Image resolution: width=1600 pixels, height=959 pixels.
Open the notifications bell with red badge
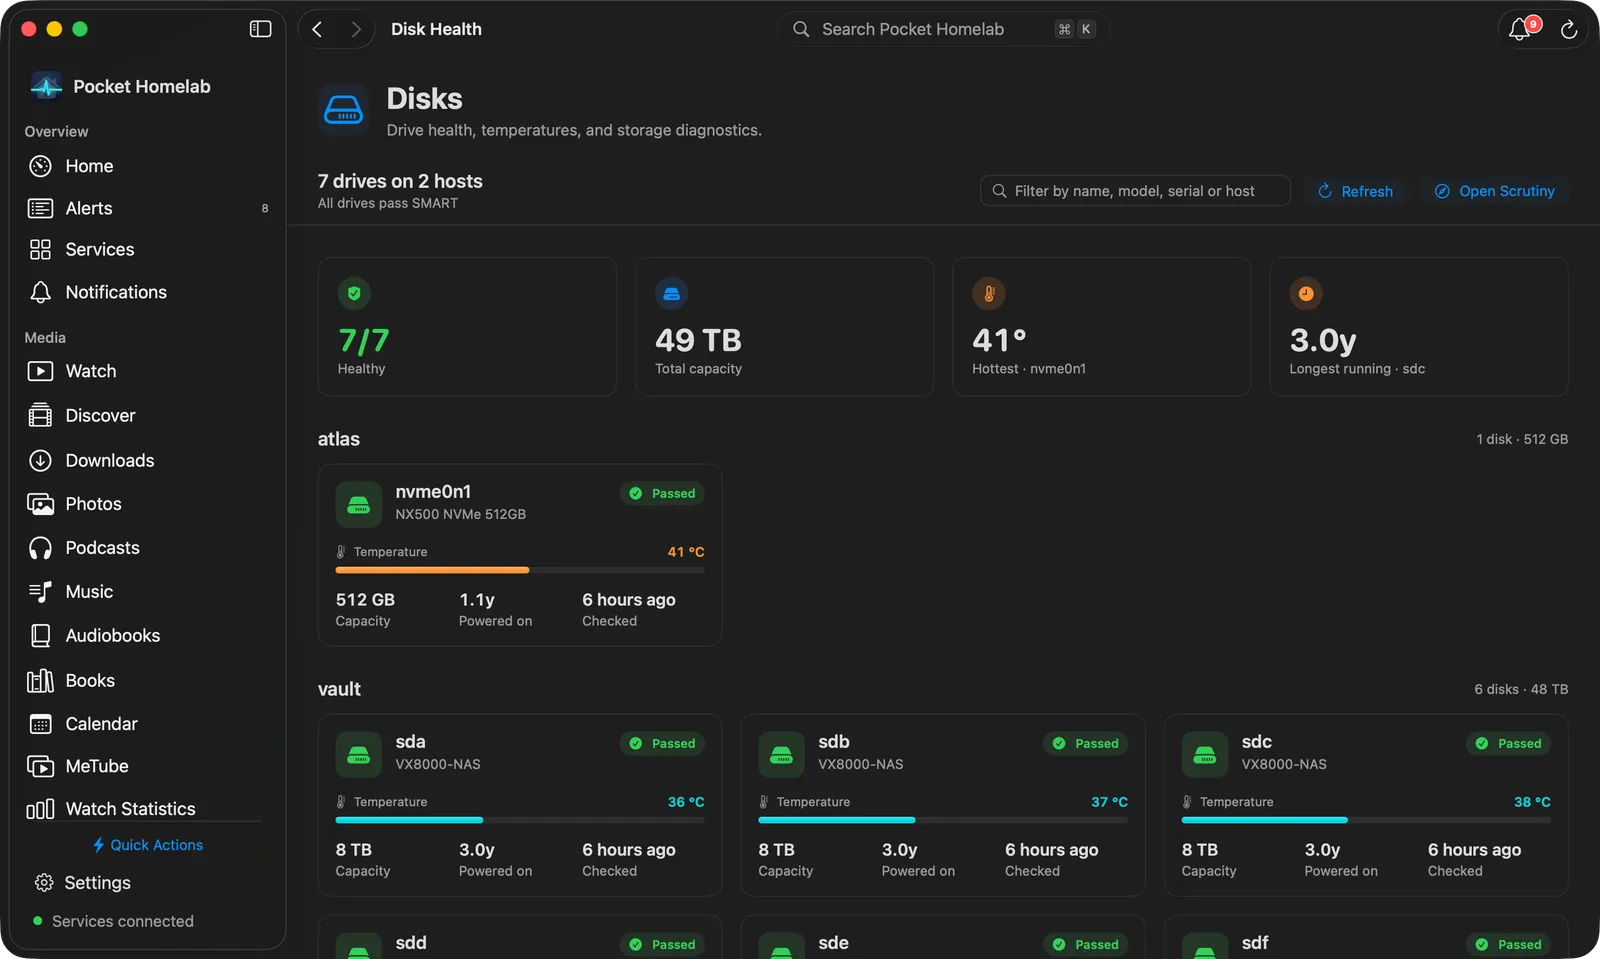pyautogui.click(x=1521, y=29)
